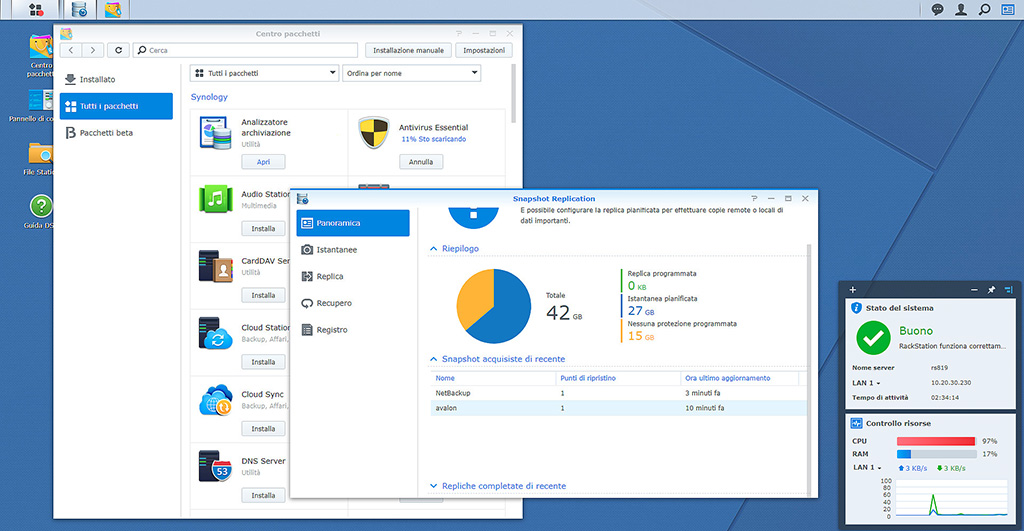1024x531 pixels.
Task: Open the Guida DSM help desktop icon
Action: pyautogui.click(x=41, y=208)
